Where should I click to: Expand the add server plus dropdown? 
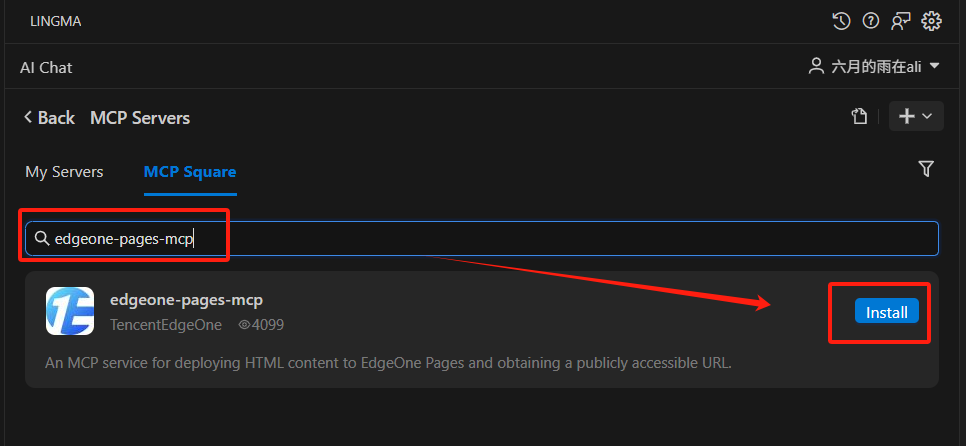tap(916, 116)
